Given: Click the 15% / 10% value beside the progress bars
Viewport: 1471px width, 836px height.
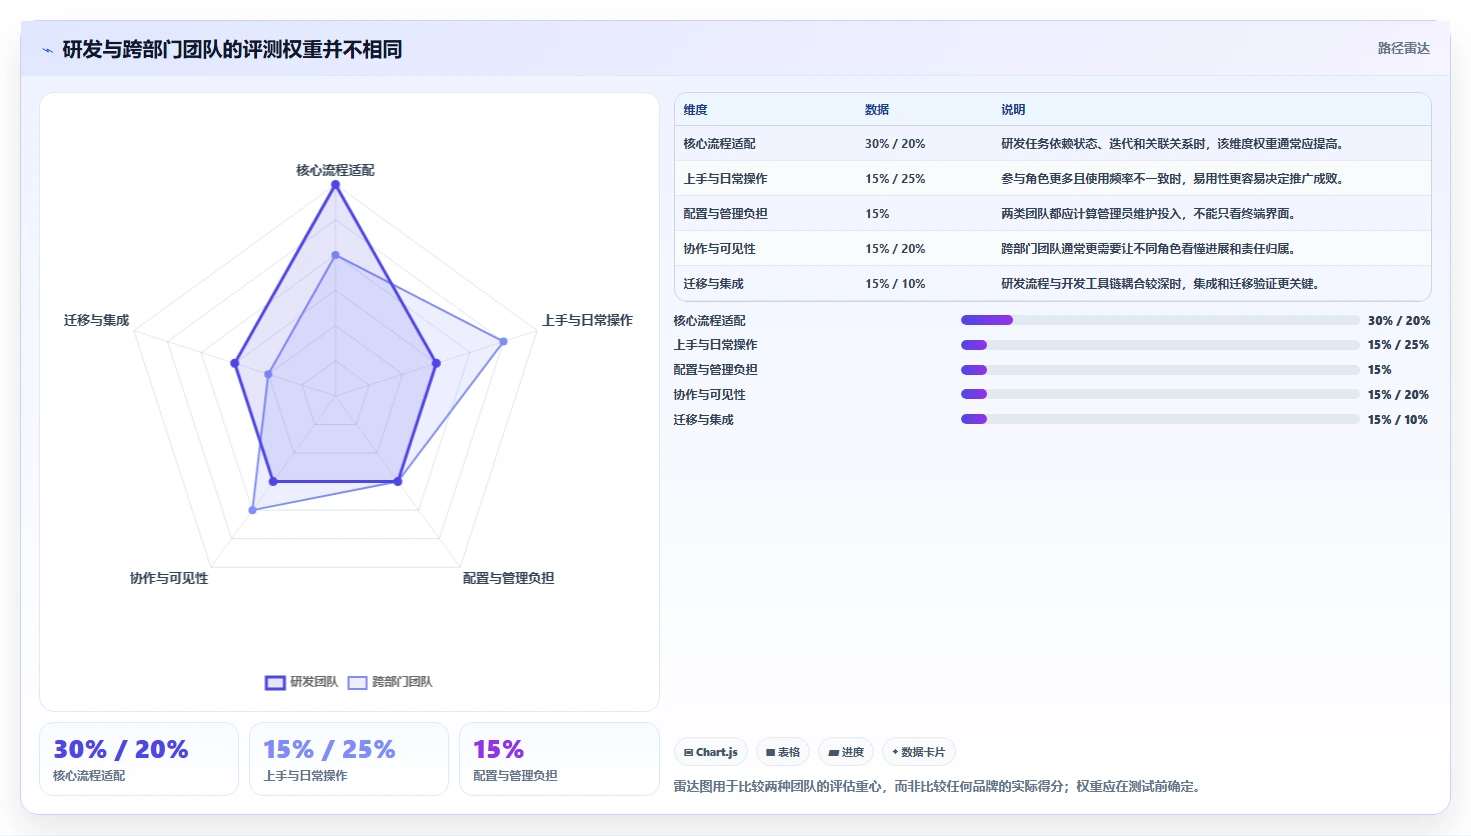Looking at the screenshot, I should point(1397,420).
